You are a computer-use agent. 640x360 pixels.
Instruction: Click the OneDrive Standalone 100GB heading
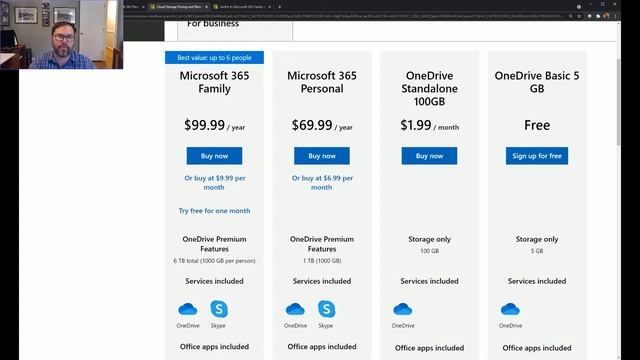click(429, 89)
